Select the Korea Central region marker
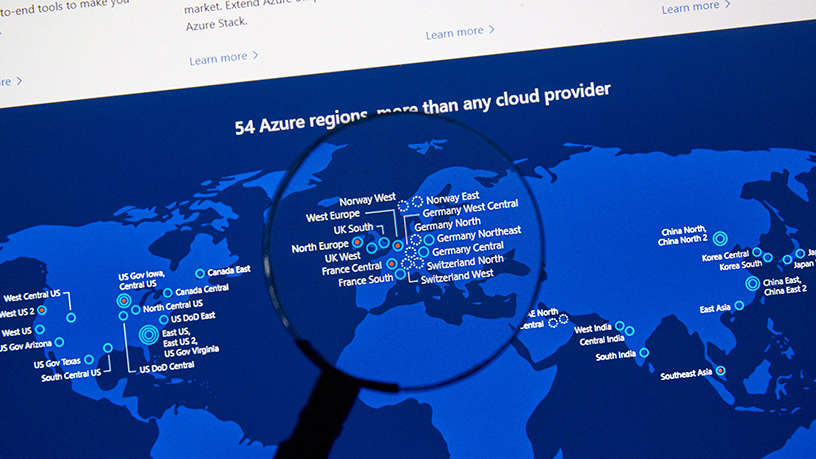Viewport: 816px width, 459px height. point(757,253)
